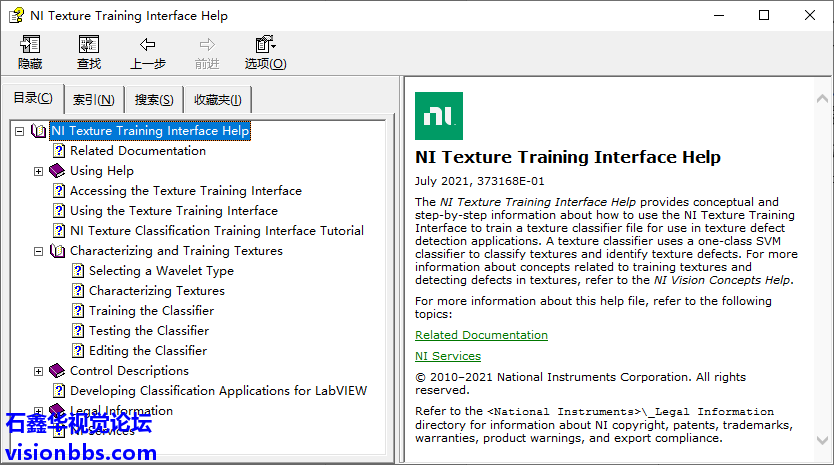Click the Locate (查找) toolbar icon
834x465 pixels.
89,45
